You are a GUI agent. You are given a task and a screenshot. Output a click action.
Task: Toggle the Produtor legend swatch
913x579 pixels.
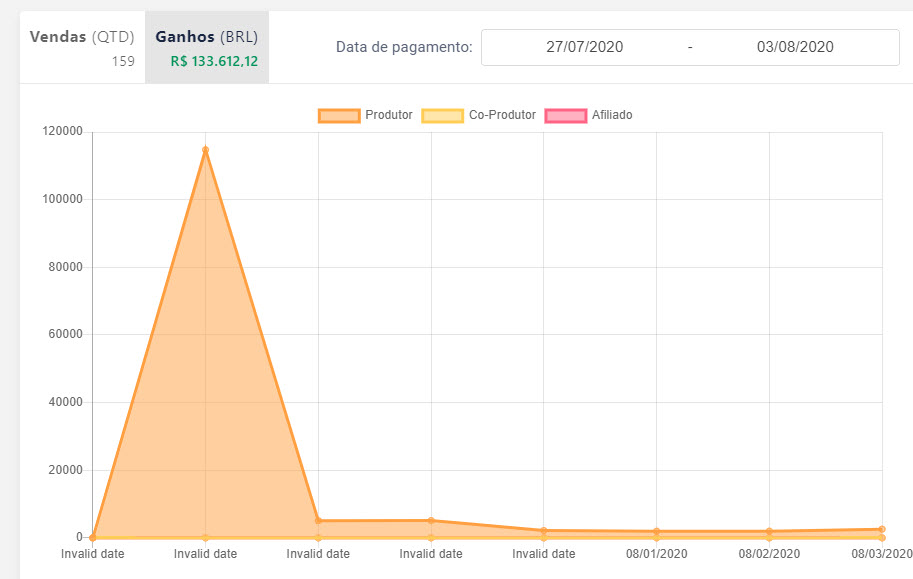pos(339,115)
